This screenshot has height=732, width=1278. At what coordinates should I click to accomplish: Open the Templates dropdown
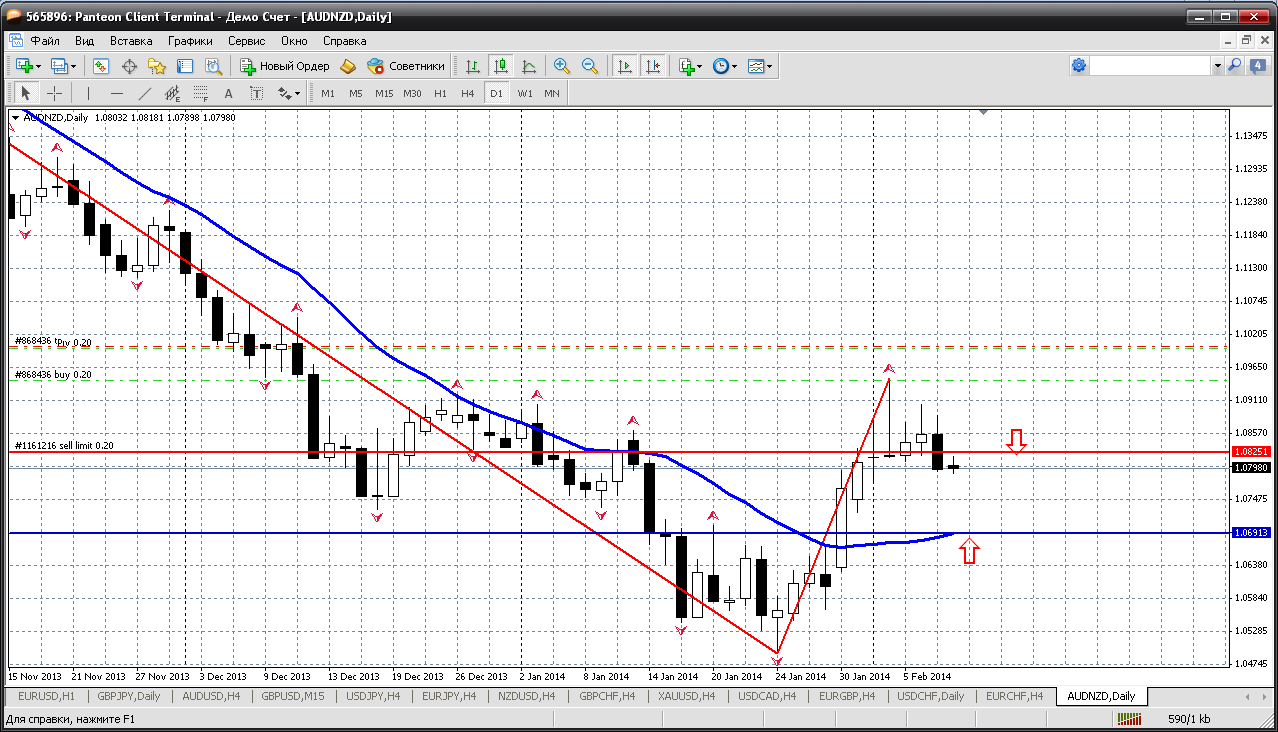tap(760, 66)
